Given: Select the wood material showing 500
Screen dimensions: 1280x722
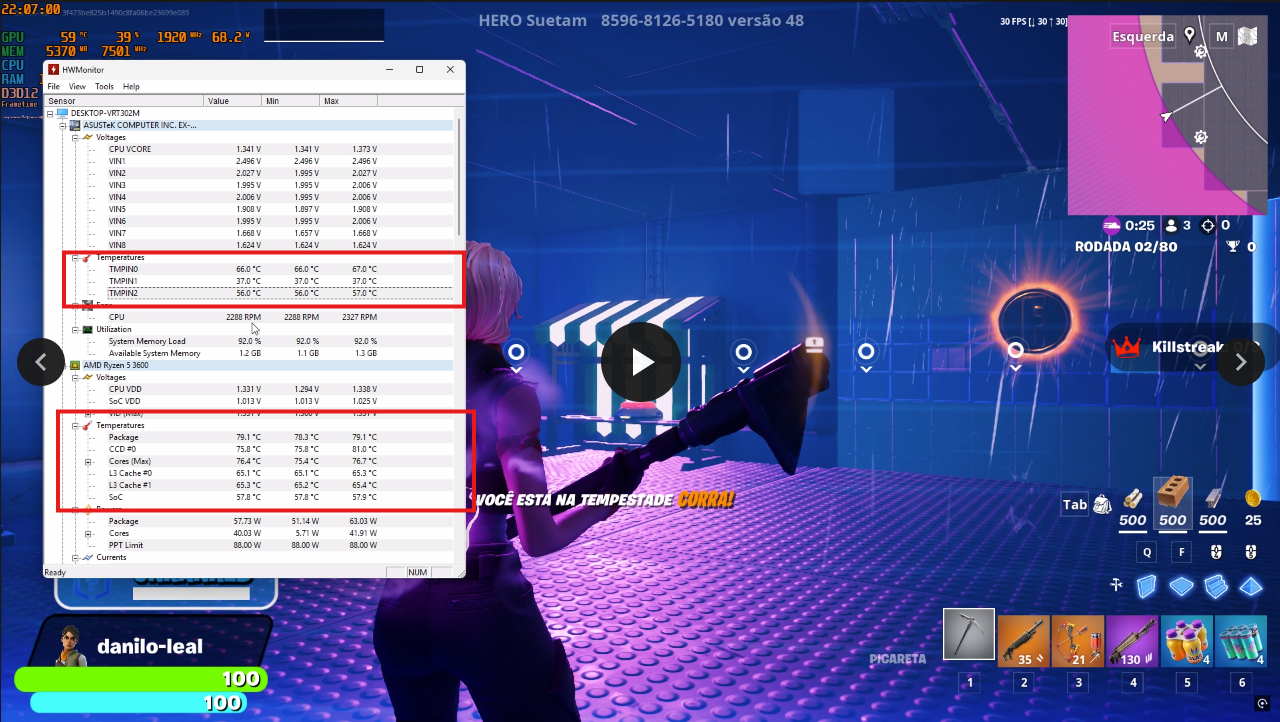Looking at the screenshot, I should click(x=1133, y=508).
